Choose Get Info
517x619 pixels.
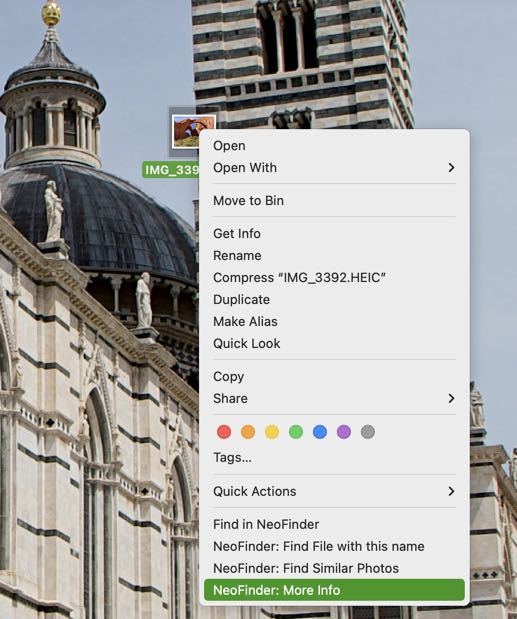(x=334, y=234)
